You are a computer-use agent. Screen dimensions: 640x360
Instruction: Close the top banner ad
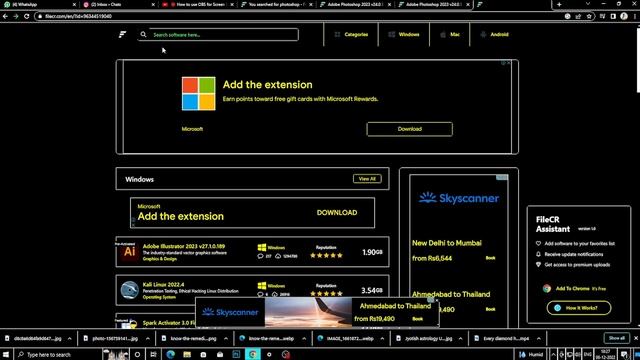(508, 63)
